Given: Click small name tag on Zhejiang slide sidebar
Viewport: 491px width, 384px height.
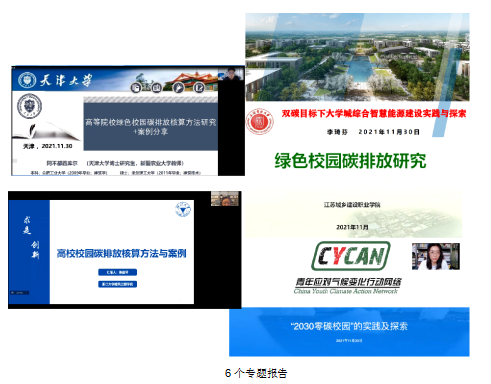Looking at the screenshot, I should click(x=19, y=293).
